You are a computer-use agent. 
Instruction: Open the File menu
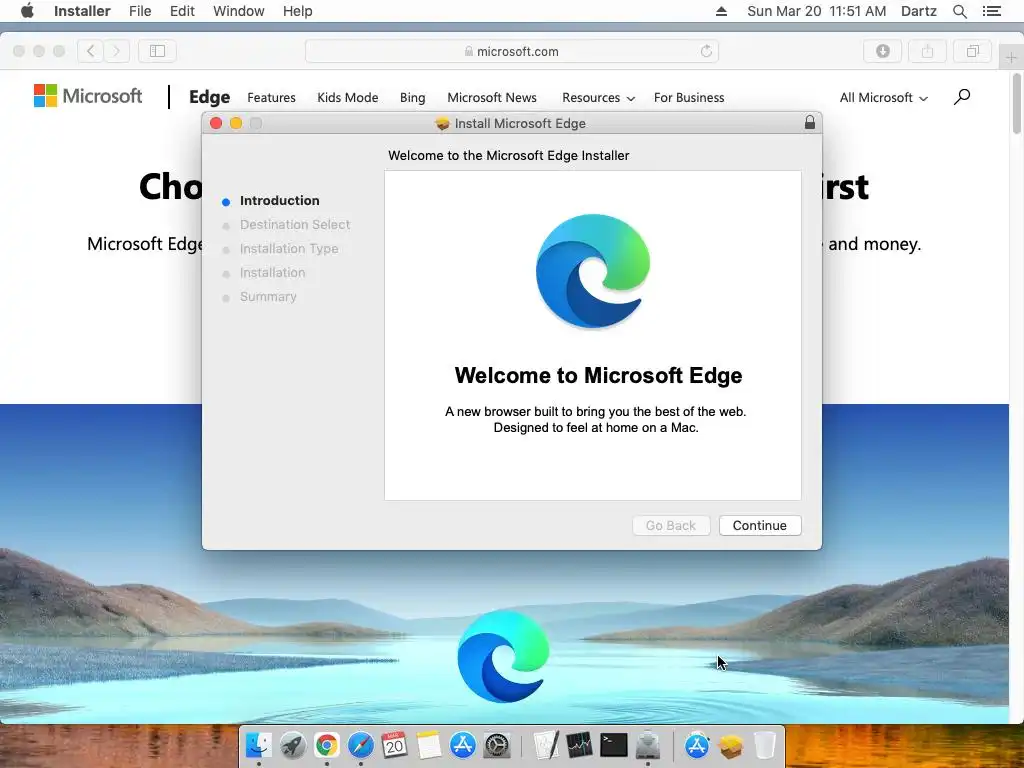click(140, 11)
